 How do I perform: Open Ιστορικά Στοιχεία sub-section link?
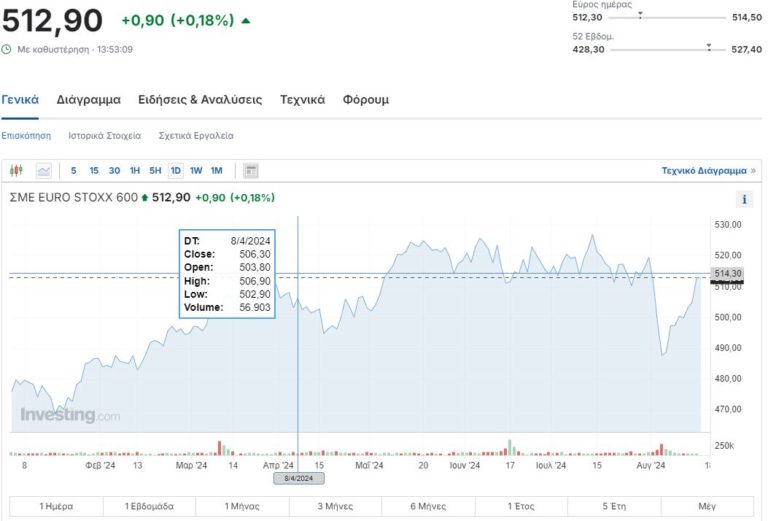click(105, 135)
